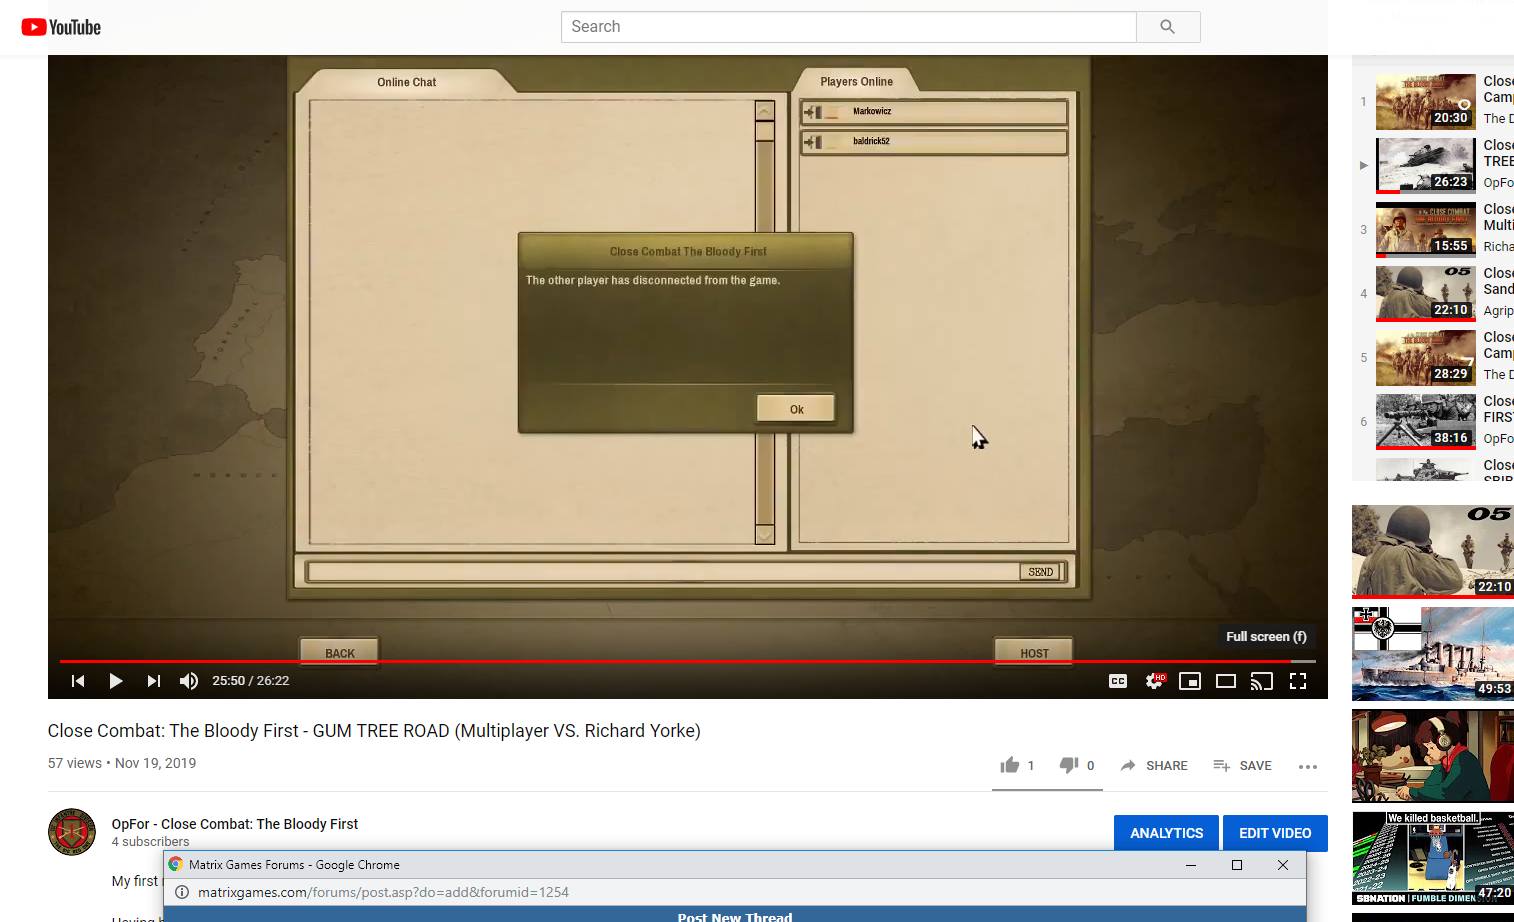Open the three-dot more actions menu
This screenshot has height=922, width=1514.
(1308, 767)
